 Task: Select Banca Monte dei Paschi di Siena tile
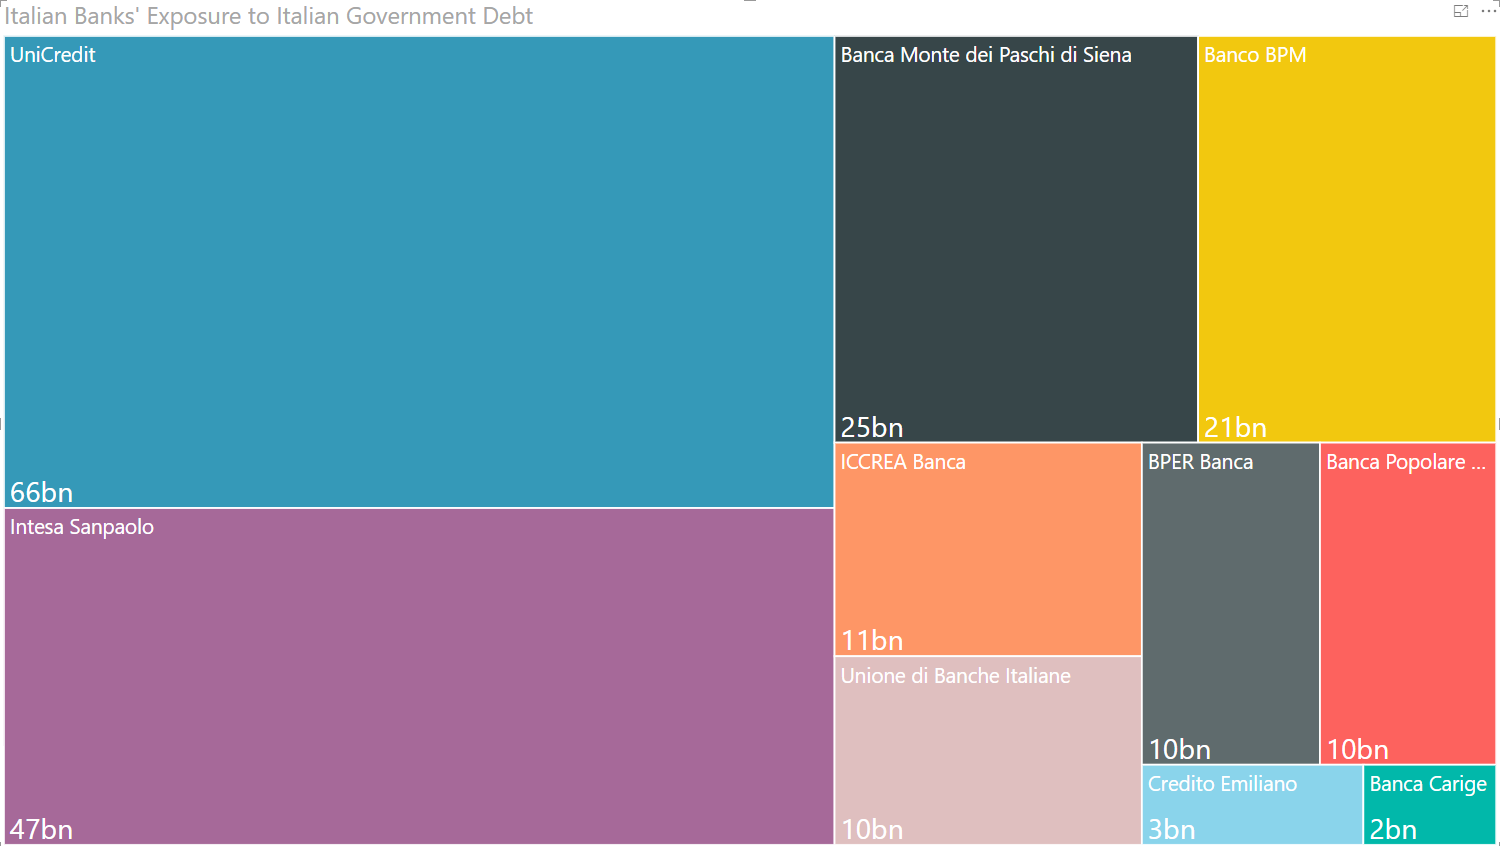tap(1016, 239)
